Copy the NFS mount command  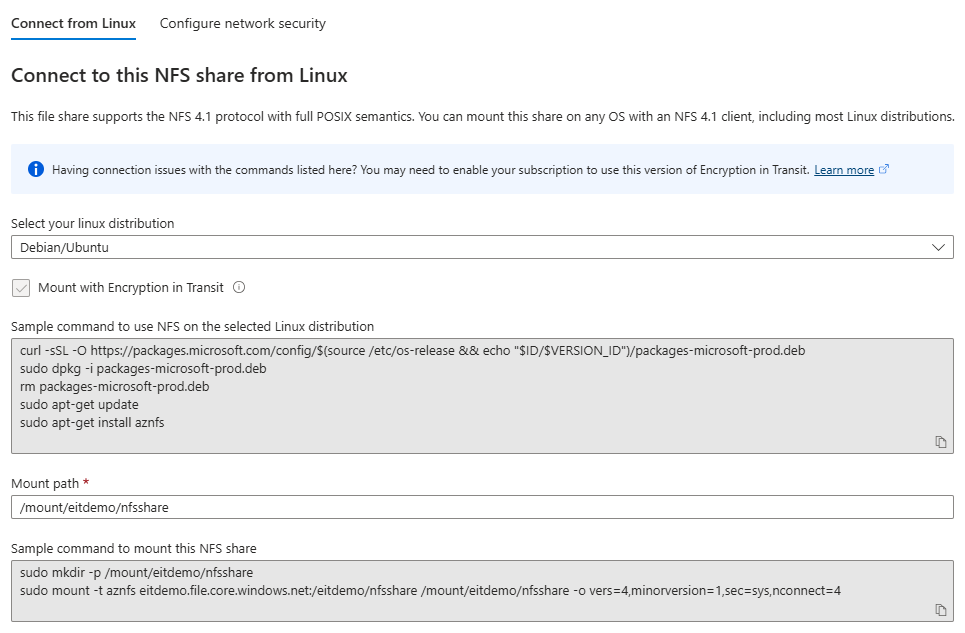pyautogui.click(x=940, y=609)
